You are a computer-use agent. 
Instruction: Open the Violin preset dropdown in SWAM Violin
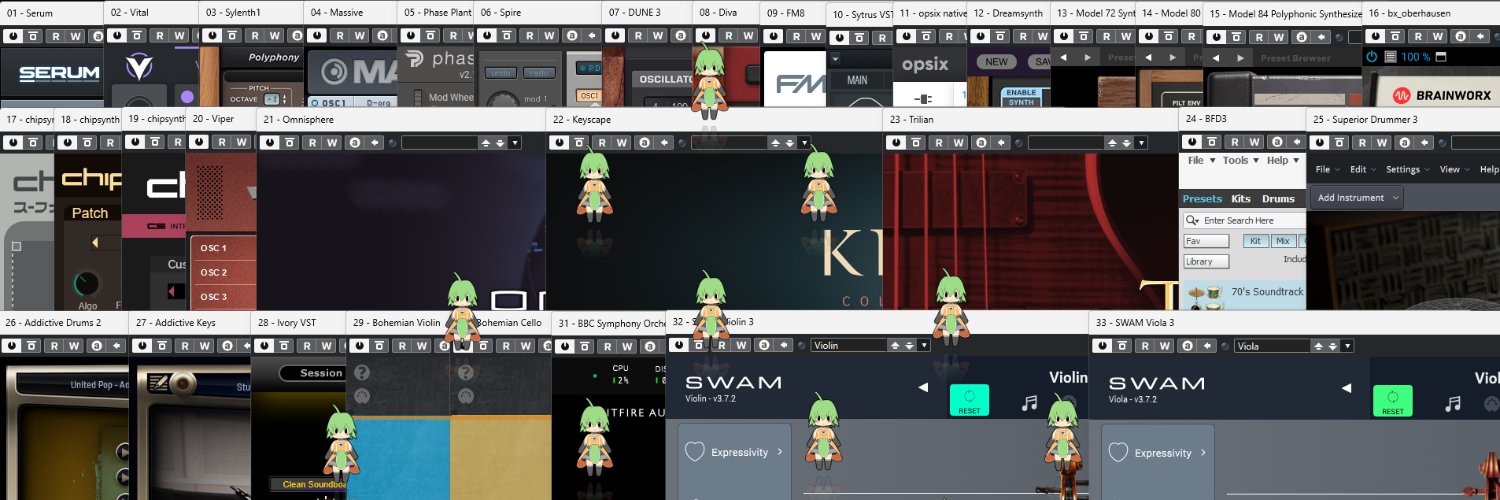pyautogui.click(x=924, y=345)
